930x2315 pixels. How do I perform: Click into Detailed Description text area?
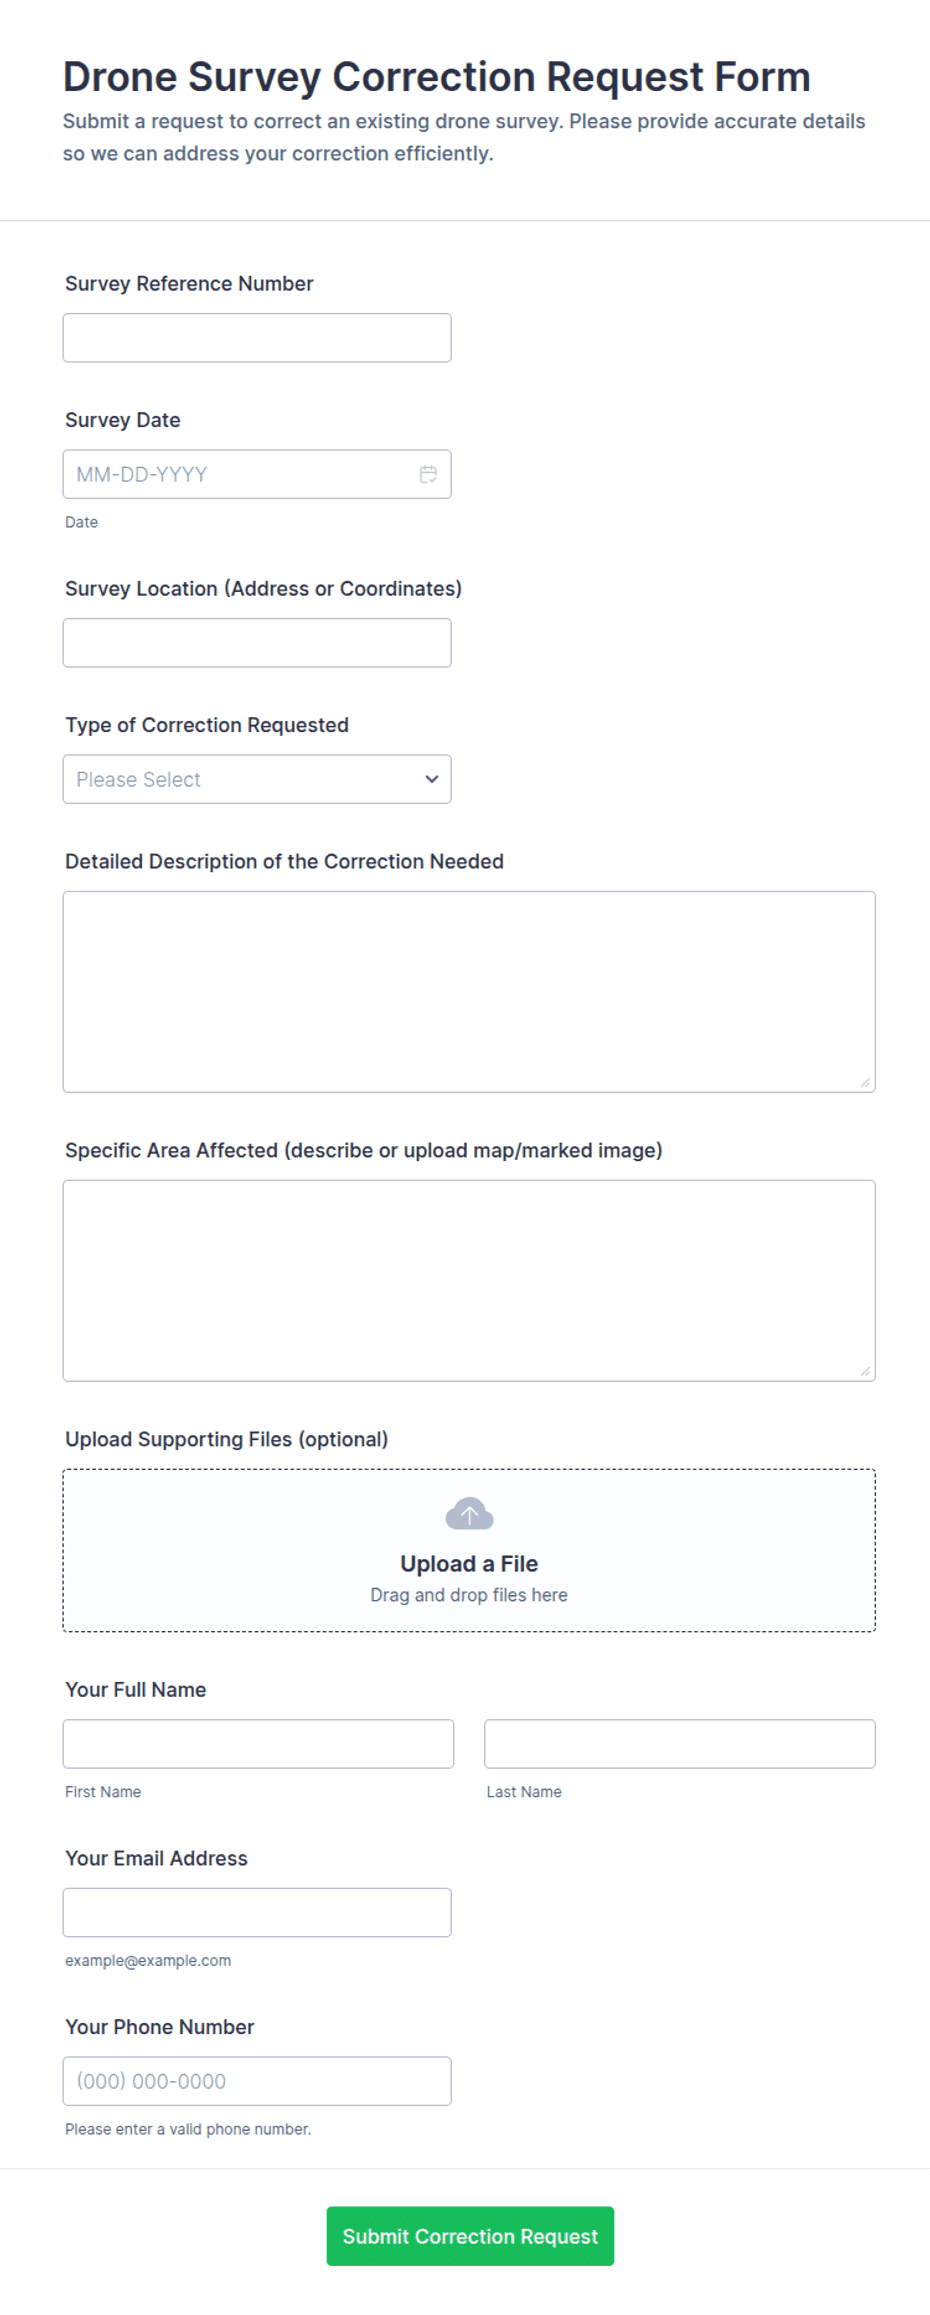point(469,992)
